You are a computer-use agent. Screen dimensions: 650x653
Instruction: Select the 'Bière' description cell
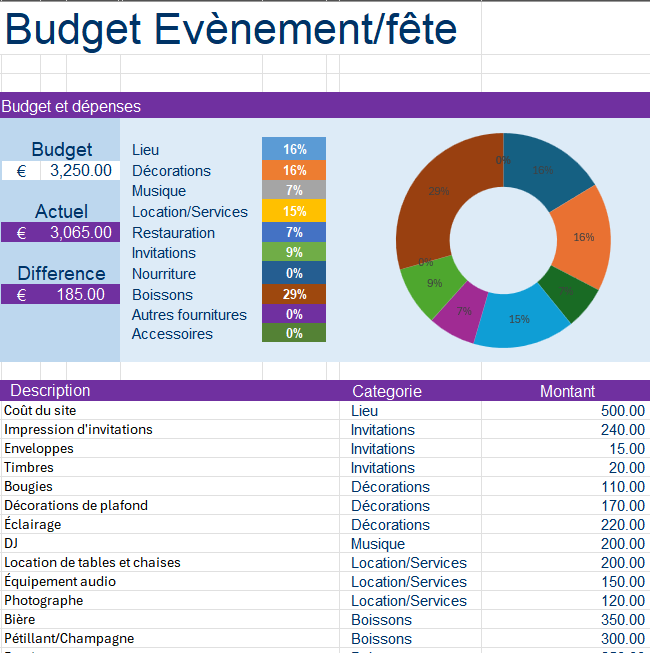tap(170, 619)
